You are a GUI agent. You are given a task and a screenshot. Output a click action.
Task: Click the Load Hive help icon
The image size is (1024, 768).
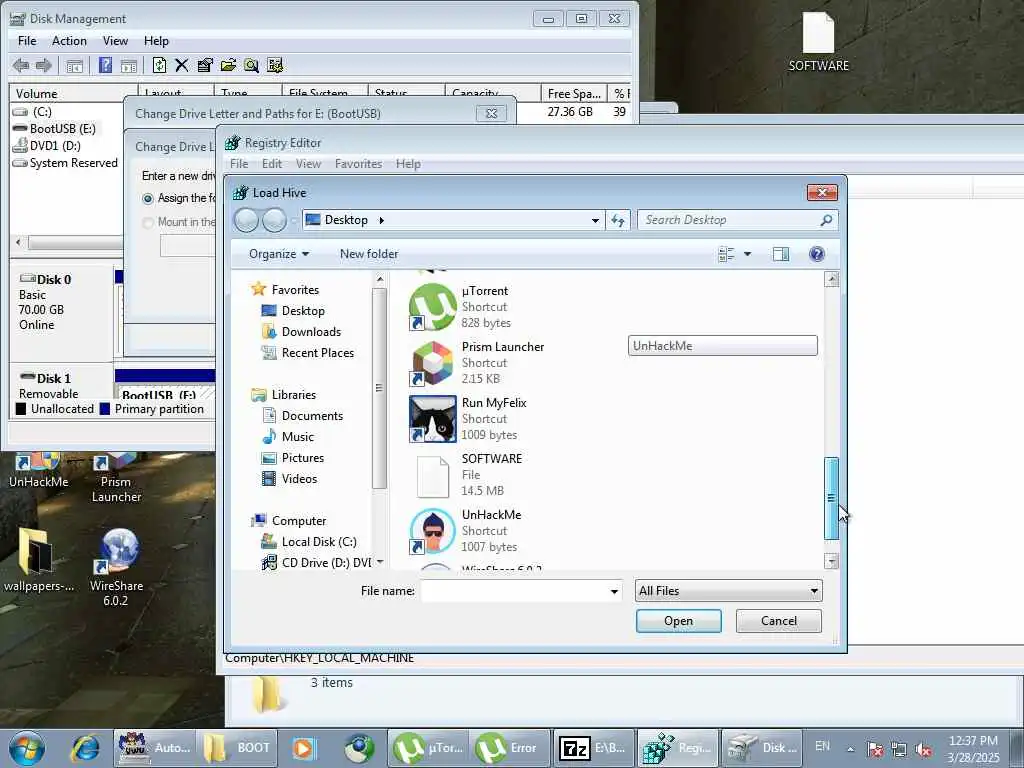tap(816, 254)
